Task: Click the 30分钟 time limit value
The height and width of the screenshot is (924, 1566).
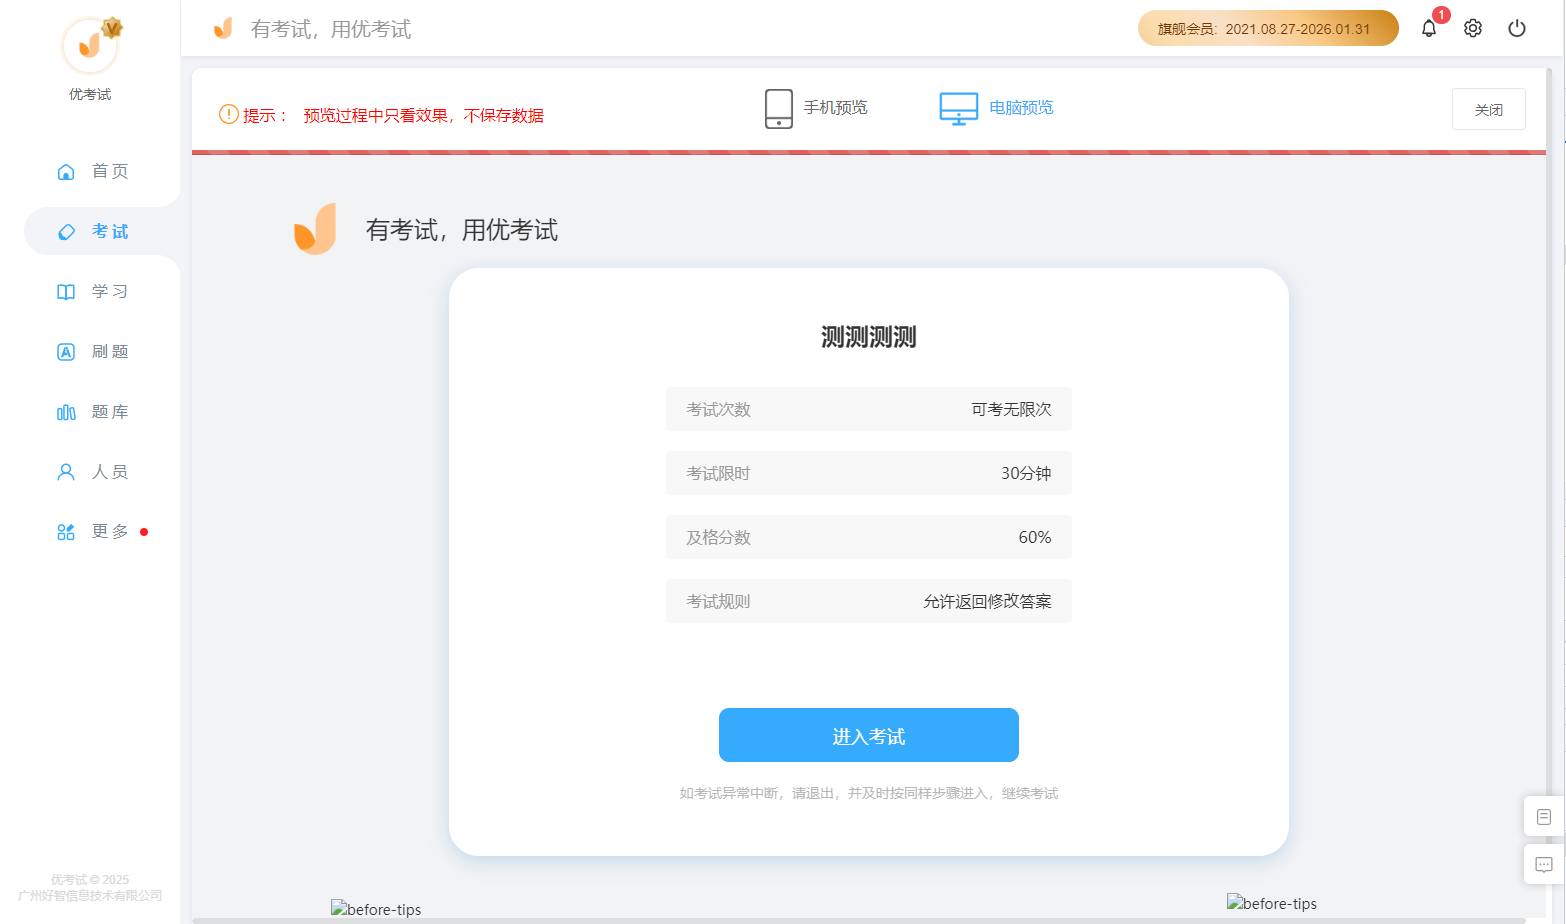Action: click(x=1026, y=473)
